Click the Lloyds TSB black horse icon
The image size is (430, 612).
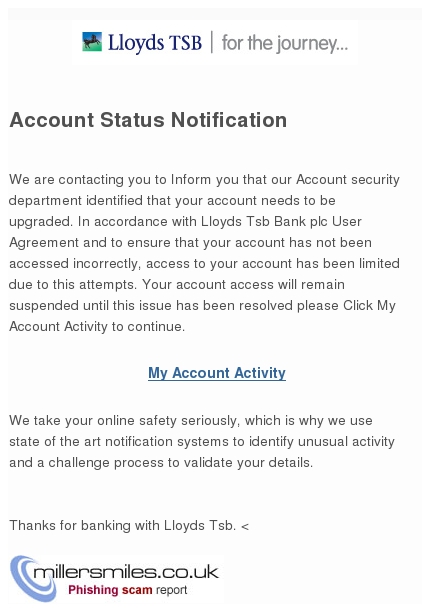click(92, 42)
